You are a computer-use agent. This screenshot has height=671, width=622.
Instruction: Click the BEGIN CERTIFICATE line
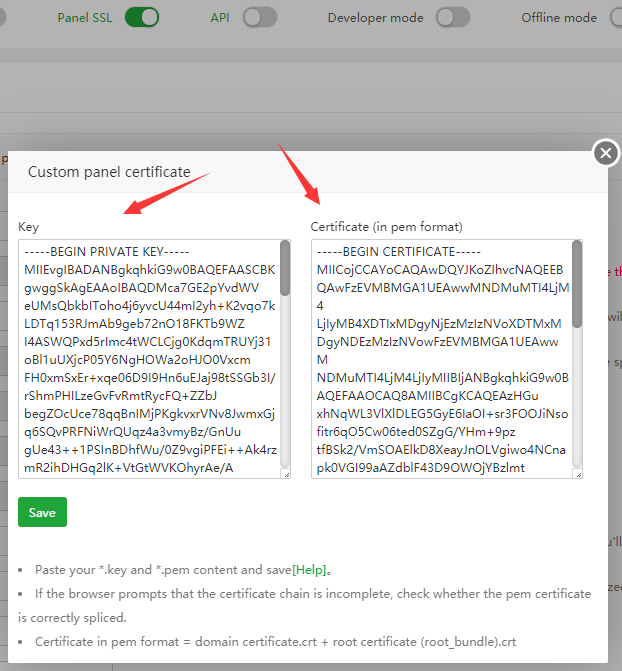(x=399, y=252)
